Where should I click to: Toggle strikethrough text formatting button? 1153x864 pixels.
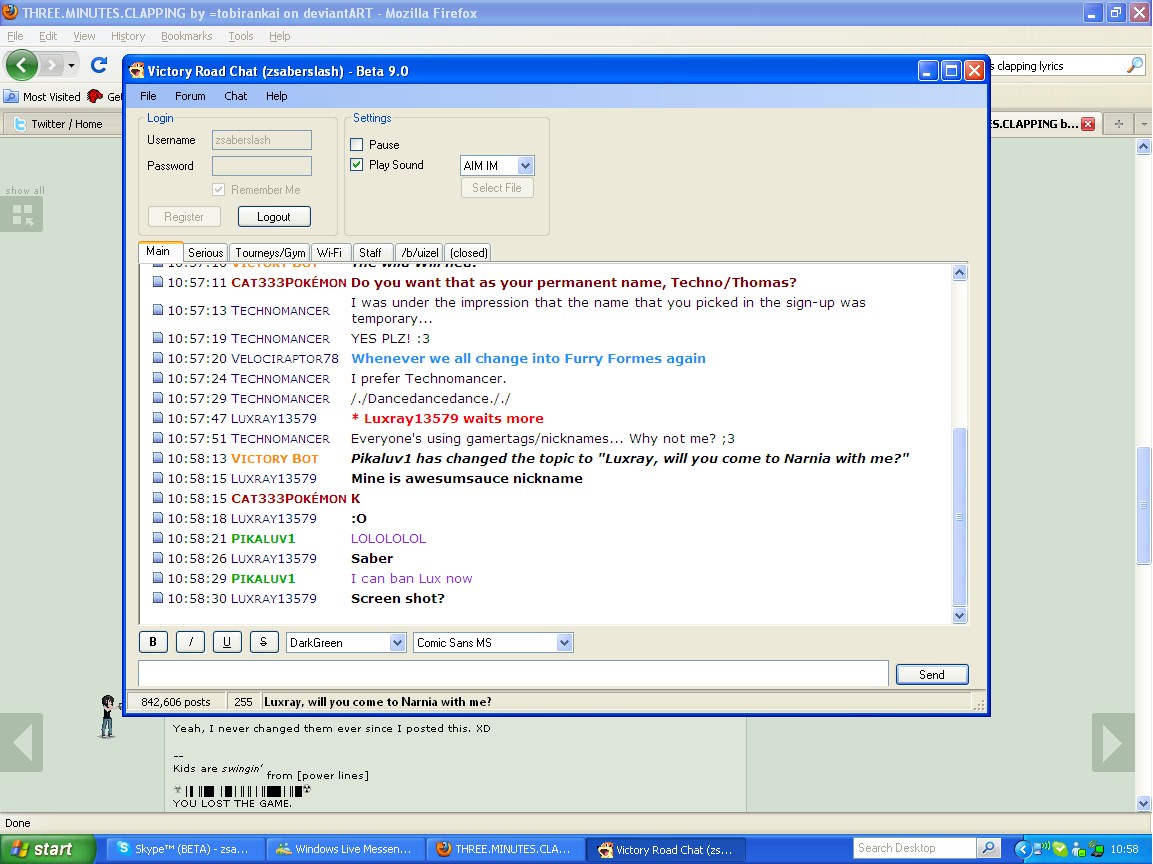263,643
